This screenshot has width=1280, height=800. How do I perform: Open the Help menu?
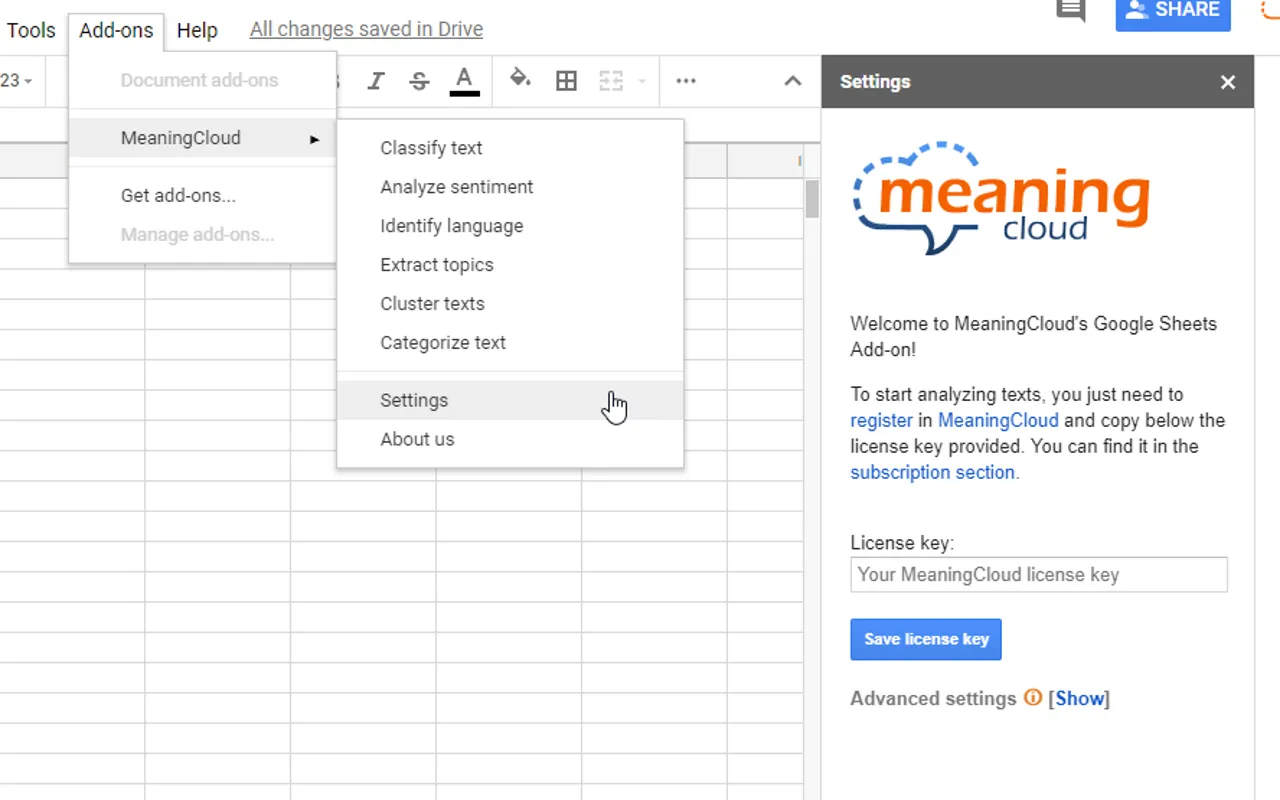(197, 30)
